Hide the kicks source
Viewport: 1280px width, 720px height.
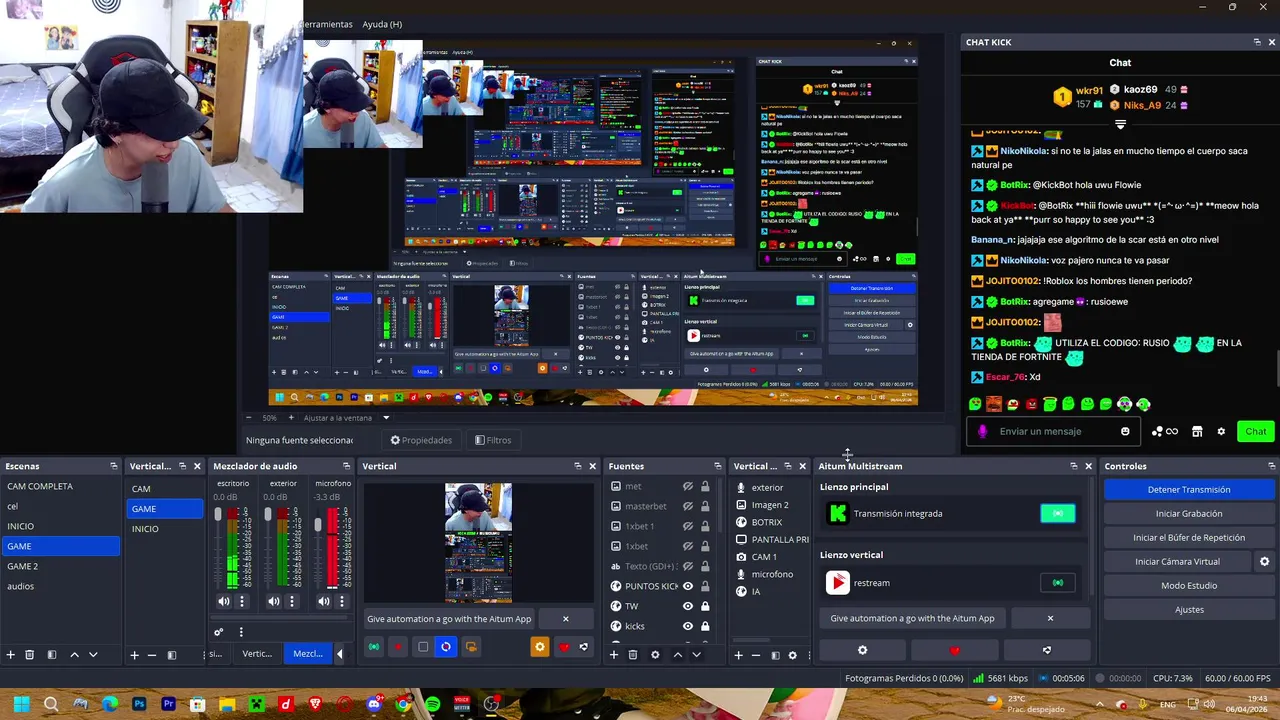688,626
